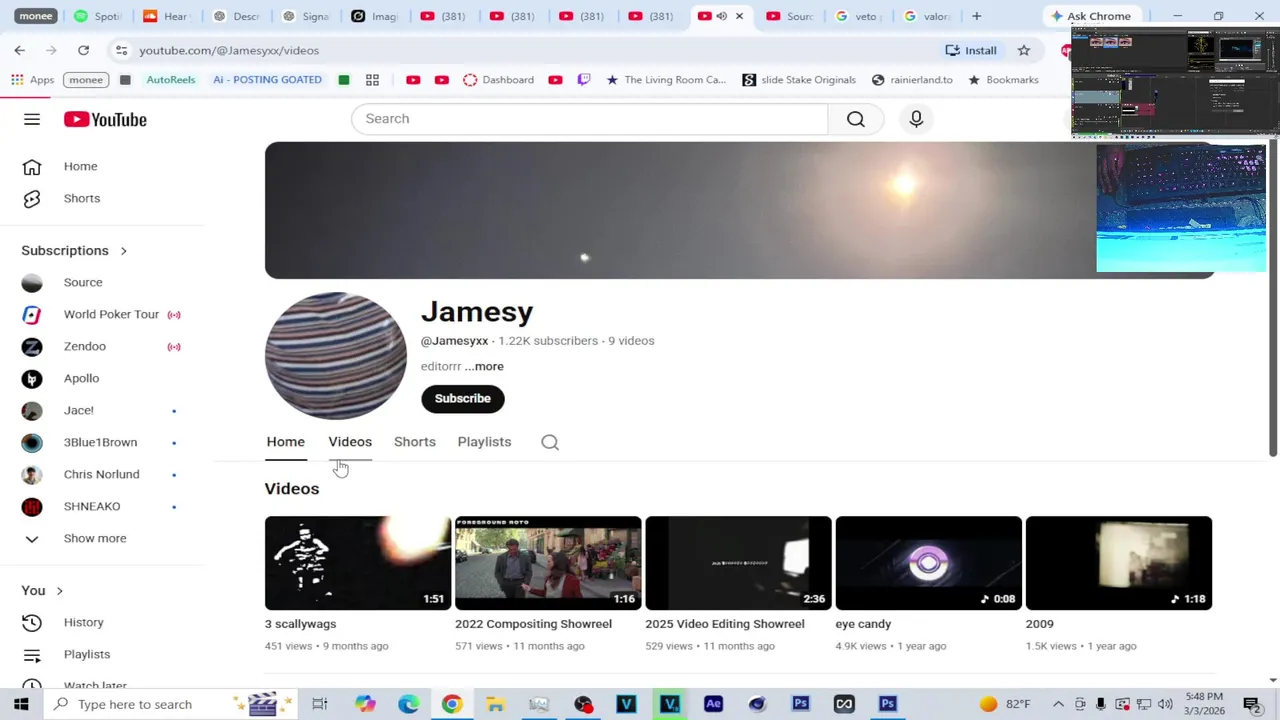This screenshot has width=1280, height=720.
Task: Open the Dashboard bookmark
Action: click(x=498, y=80)
